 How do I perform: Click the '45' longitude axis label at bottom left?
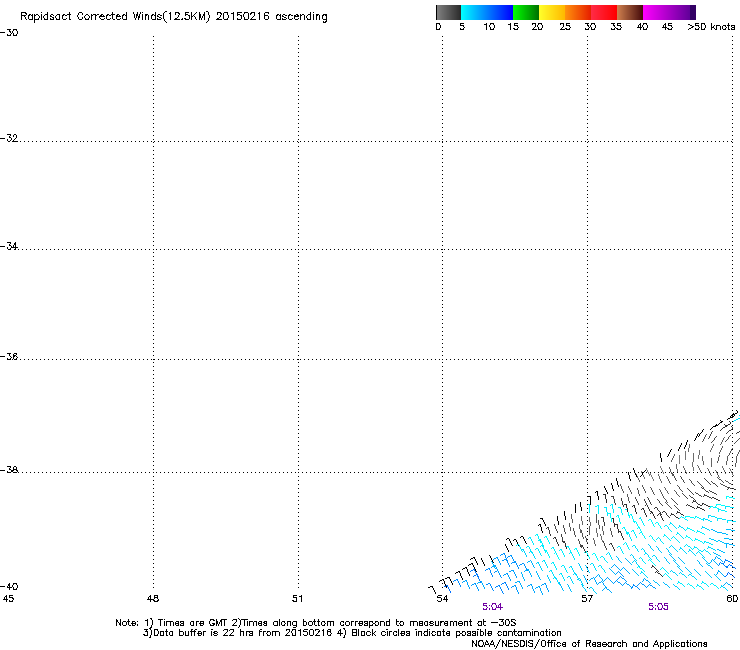tap(8, 599)
